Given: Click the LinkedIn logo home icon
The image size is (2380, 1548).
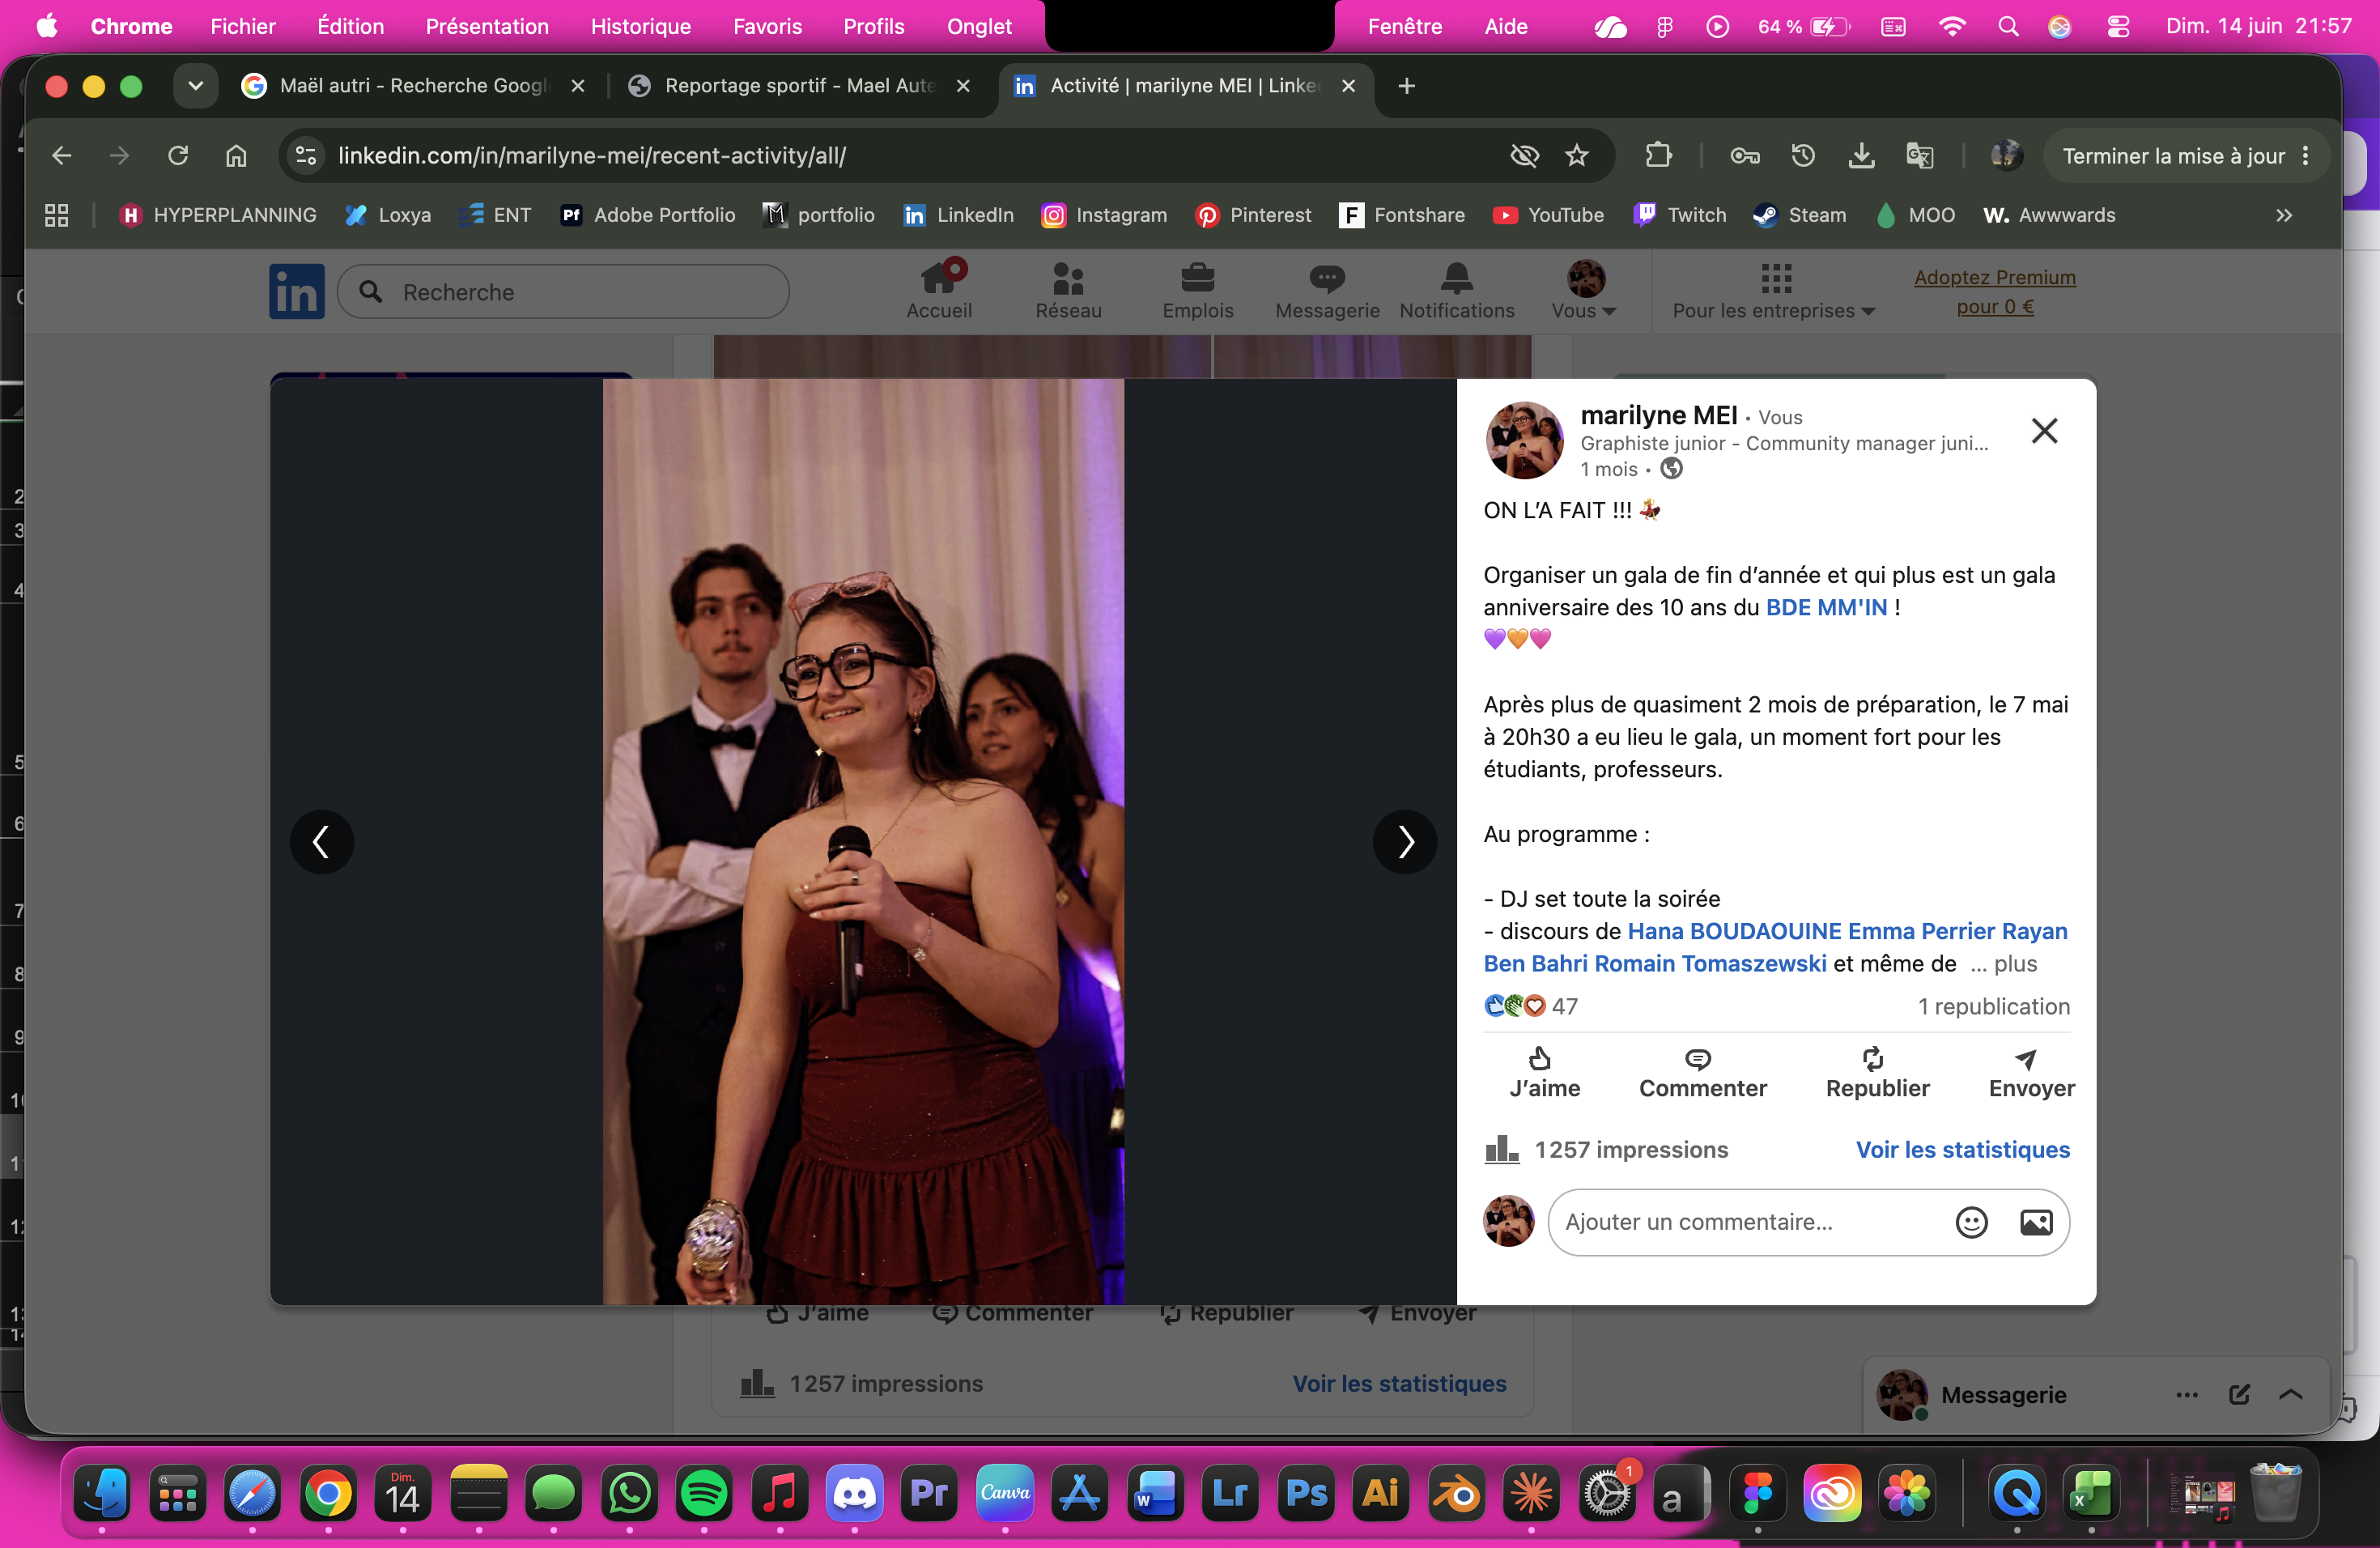Looking at the screenshot, I should [296, 292].
